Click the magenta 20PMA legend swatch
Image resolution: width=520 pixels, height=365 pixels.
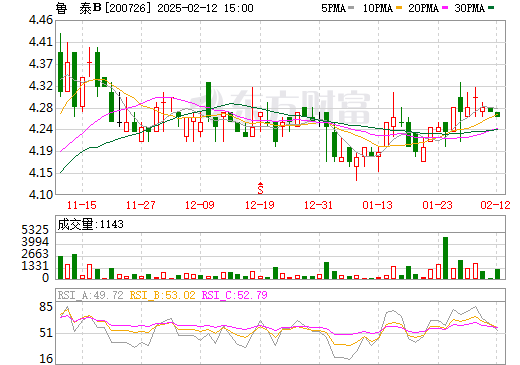pyautogui.click(x=445, y=8)
